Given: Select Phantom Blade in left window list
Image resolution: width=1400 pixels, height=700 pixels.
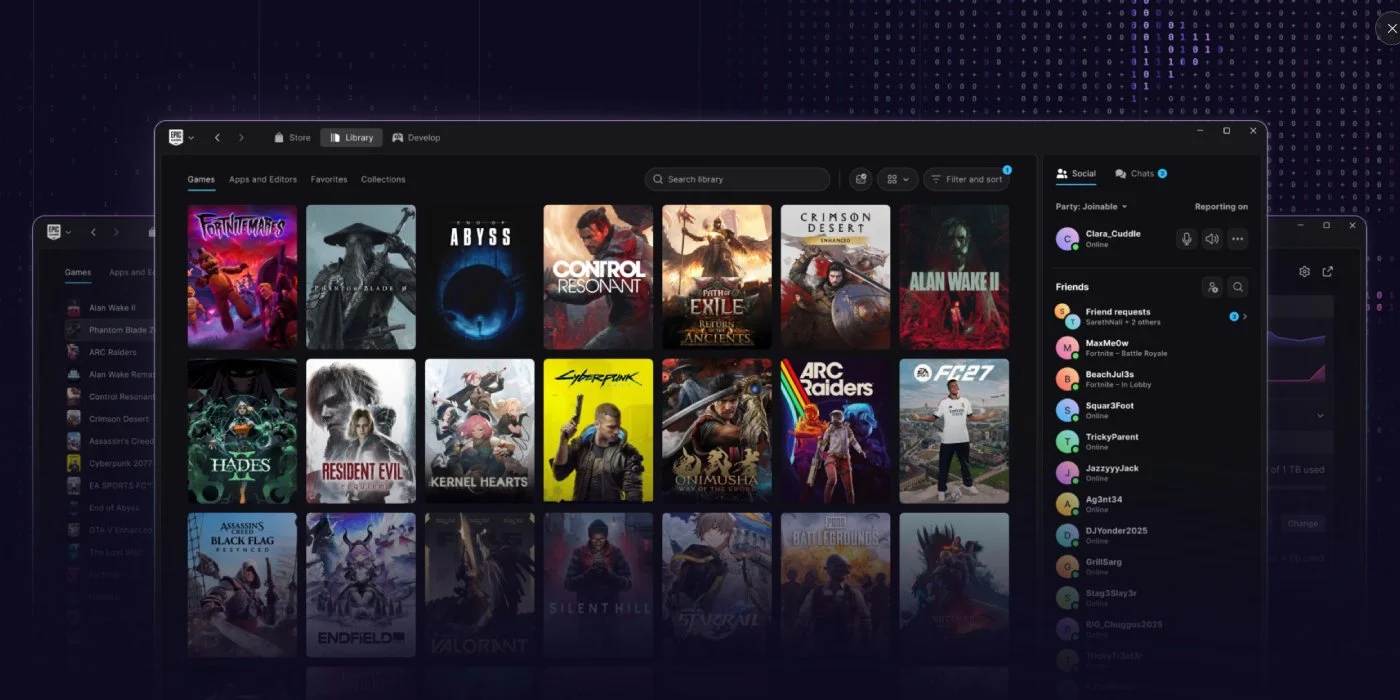Looking at the screenshot, I should (109, 330).
